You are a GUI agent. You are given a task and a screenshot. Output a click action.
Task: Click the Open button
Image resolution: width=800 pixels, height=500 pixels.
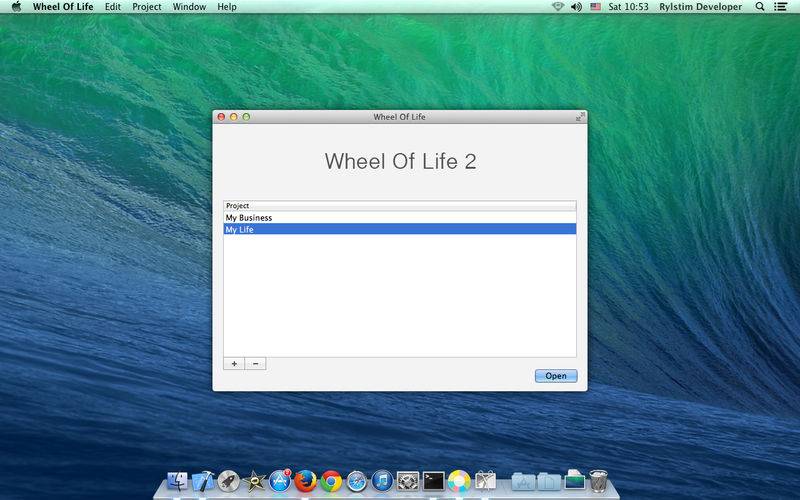[556, 376]
